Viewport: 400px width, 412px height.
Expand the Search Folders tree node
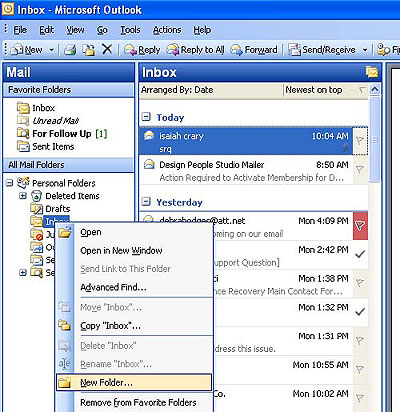pyautogui.click(x=23, y=273)
